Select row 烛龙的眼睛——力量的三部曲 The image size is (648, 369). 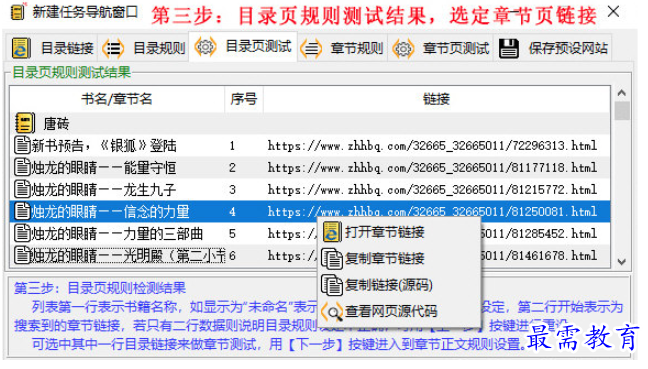pos(310,233)
